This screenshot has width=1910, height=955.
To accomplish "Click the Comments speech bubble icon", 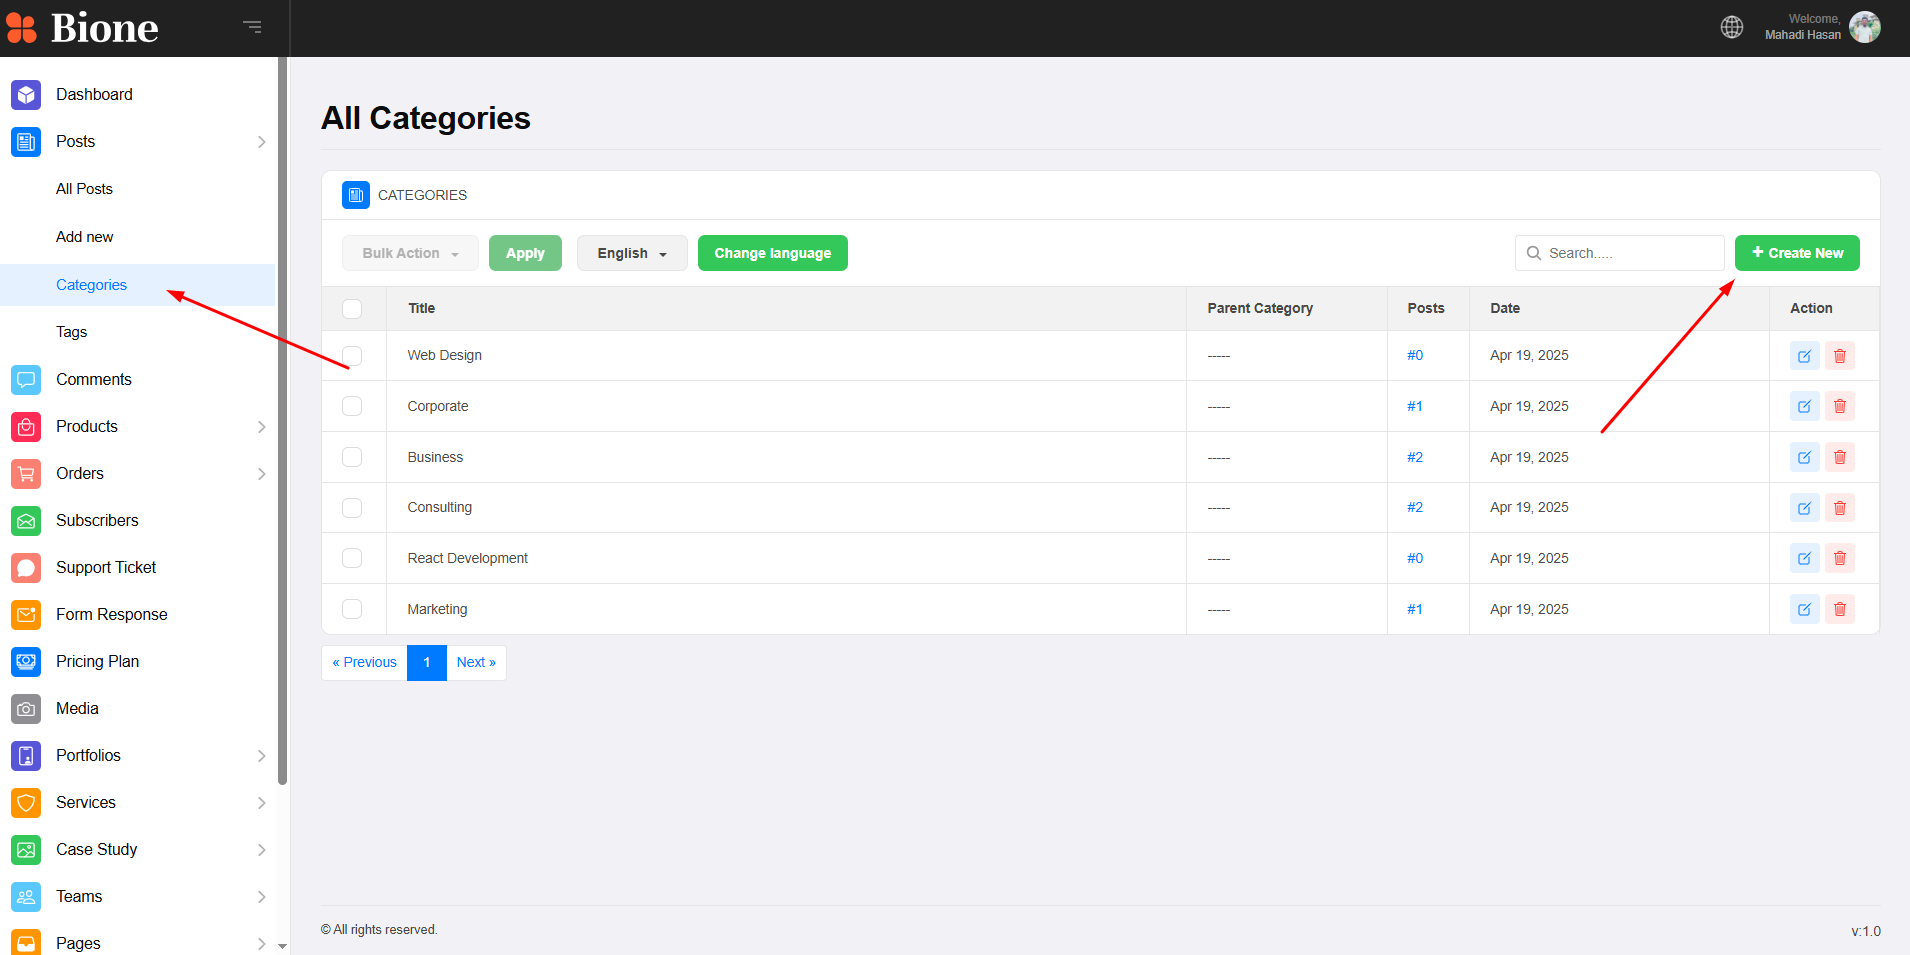I will tap(26, 380).
